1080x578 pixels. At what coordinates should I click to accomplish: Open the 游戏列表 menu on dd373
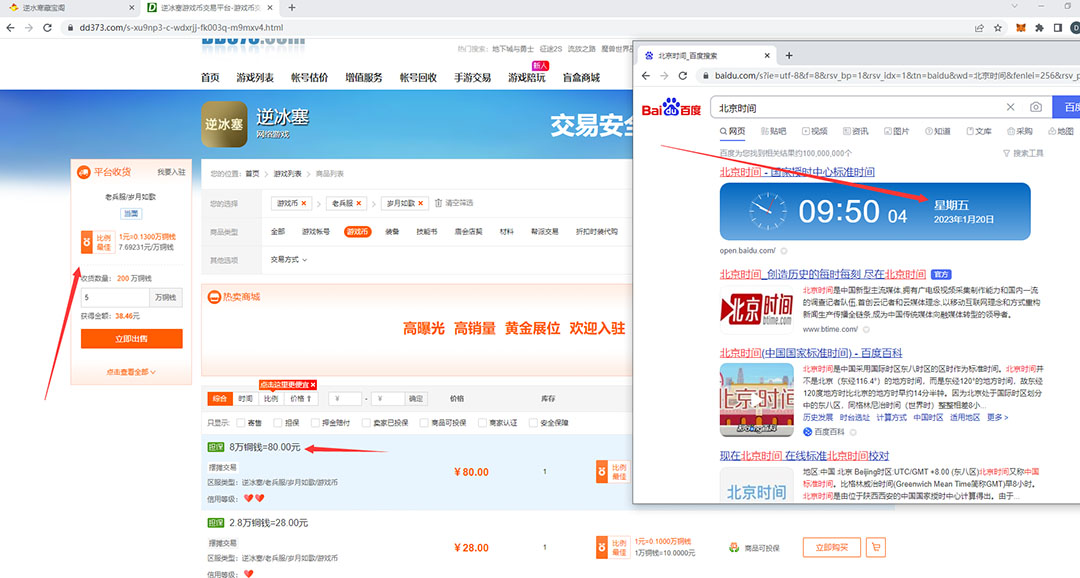[252, 75]
